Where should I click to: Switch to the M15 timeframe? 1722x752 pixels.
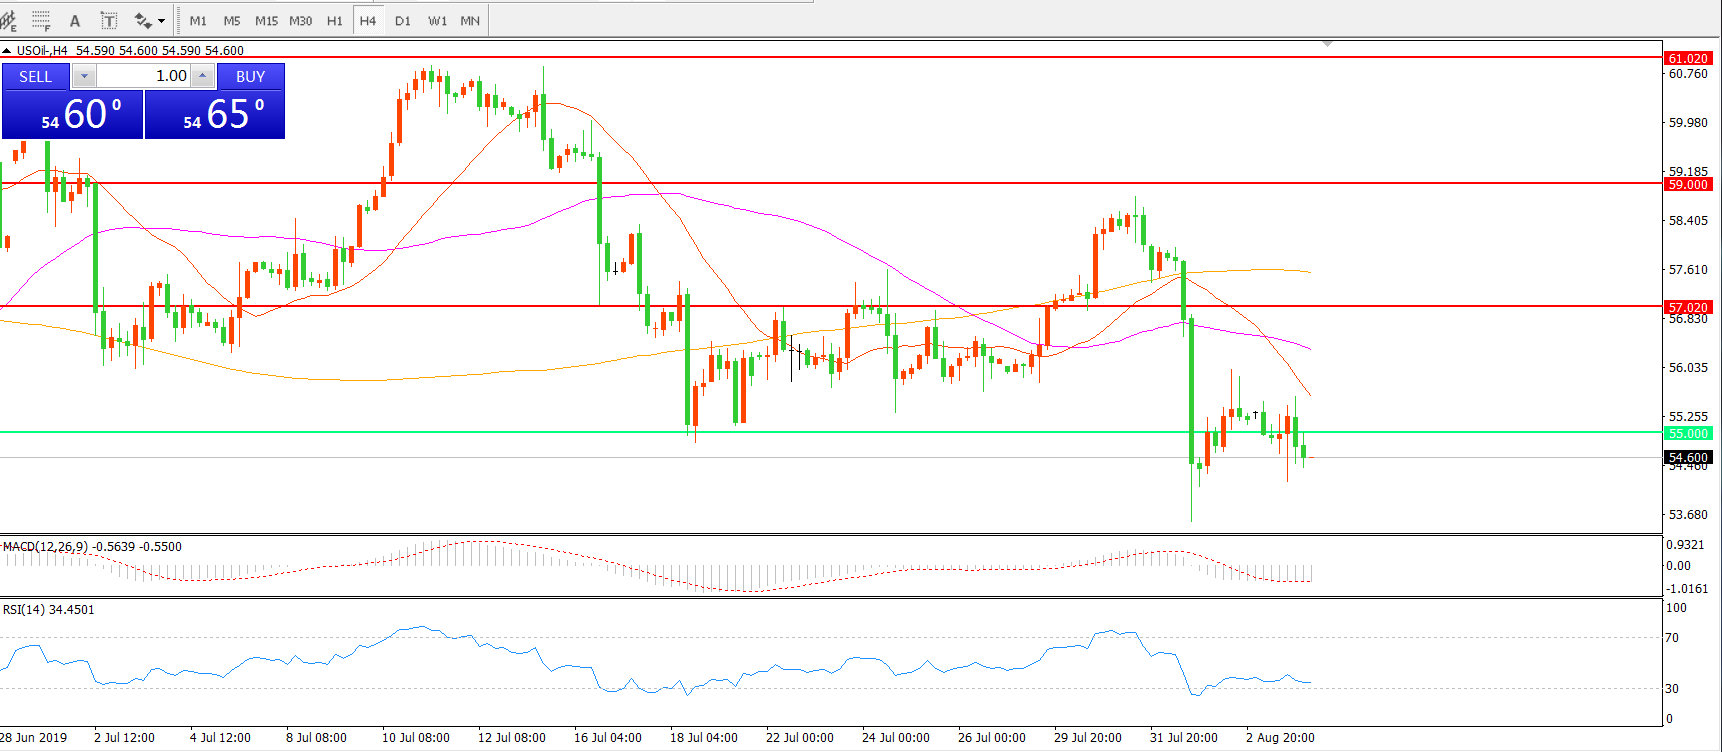point(266,20)
